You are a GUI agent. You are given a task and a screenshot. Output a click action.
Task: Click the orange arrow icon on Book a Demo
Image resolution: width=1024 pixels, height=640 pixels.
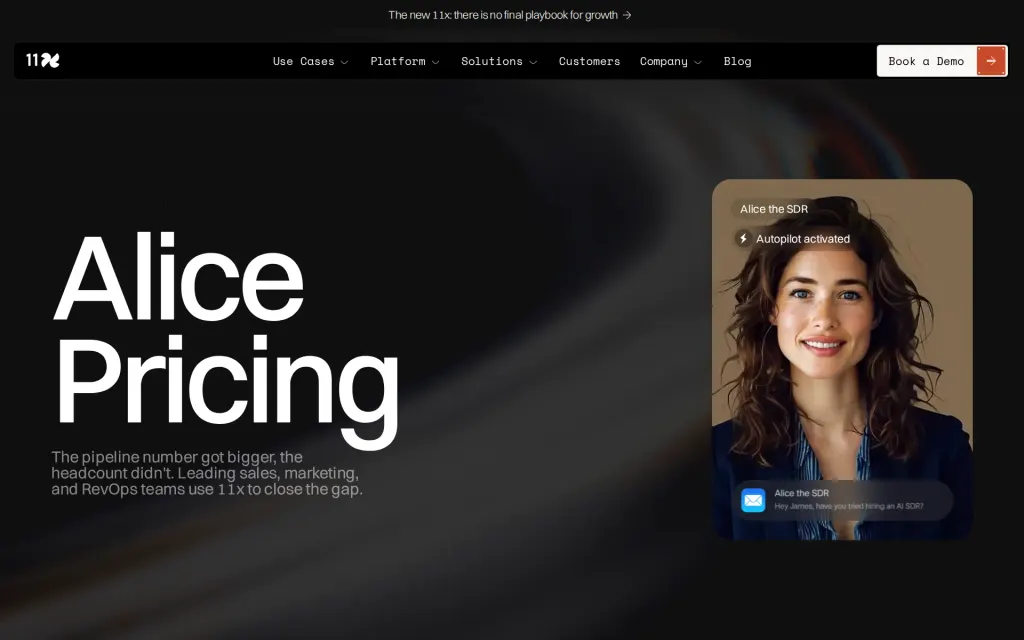(991, 61)
